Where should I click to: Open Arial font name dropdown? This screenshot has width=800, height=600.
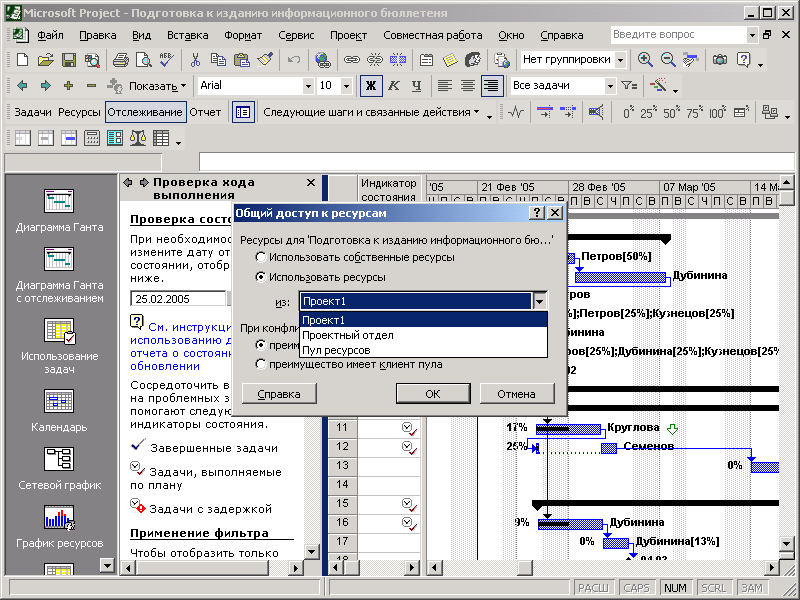(308, 86)
